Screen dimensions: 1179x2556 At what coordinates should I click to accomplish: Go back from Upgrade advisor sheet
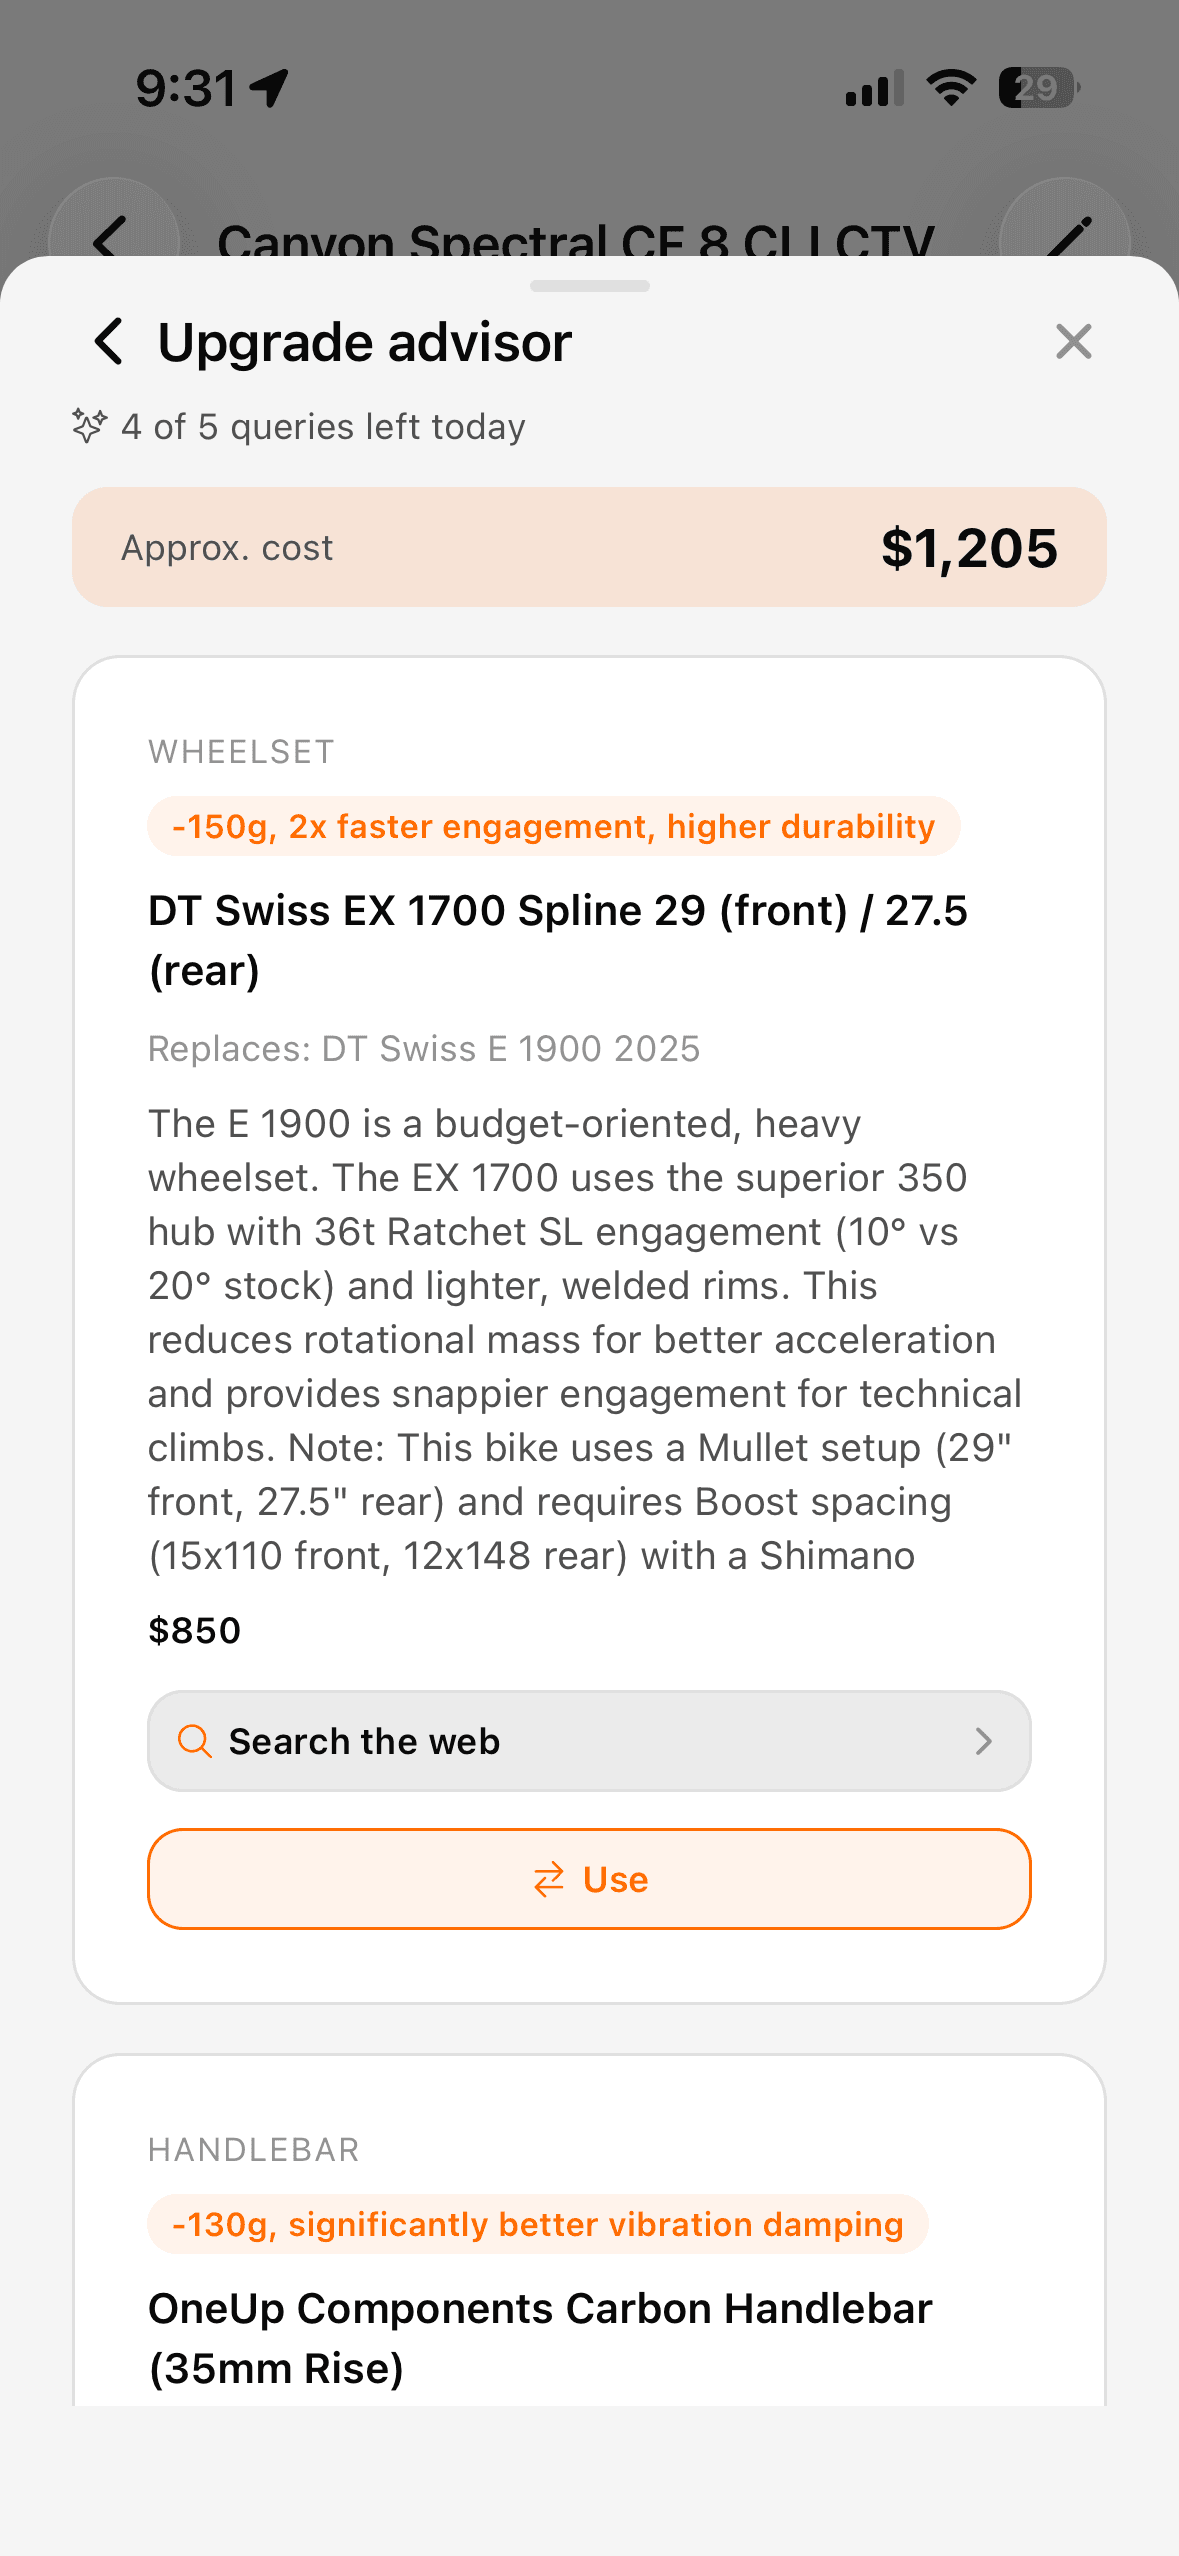pos(110,342)
